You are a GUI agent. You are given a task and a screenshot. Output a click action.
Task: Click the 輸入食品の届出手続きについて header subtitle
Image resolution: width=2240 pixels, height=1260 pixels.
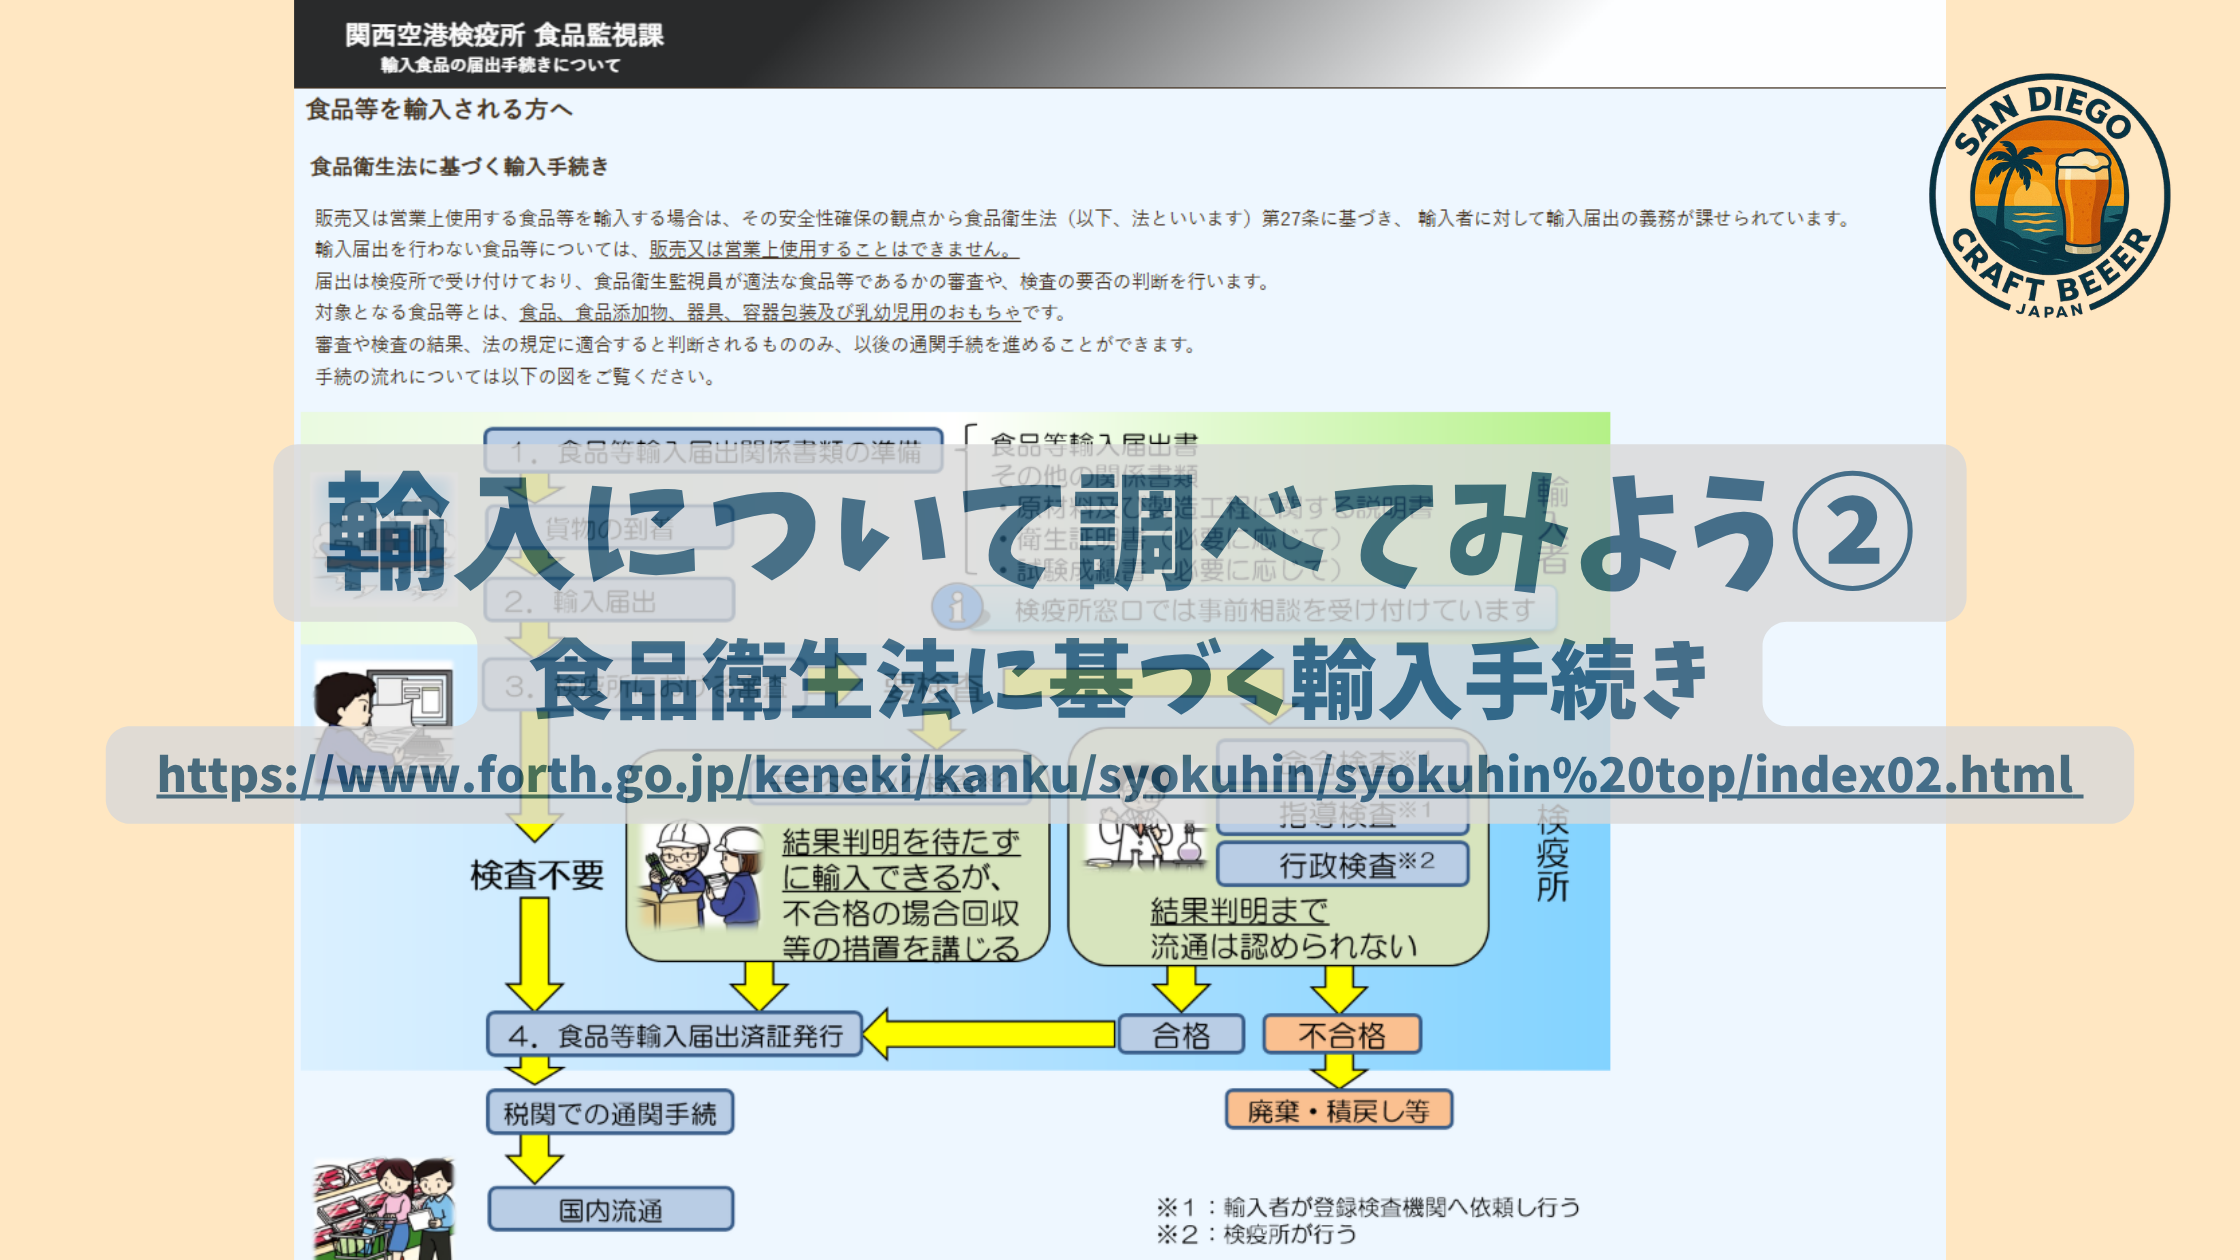click(500, 65)
